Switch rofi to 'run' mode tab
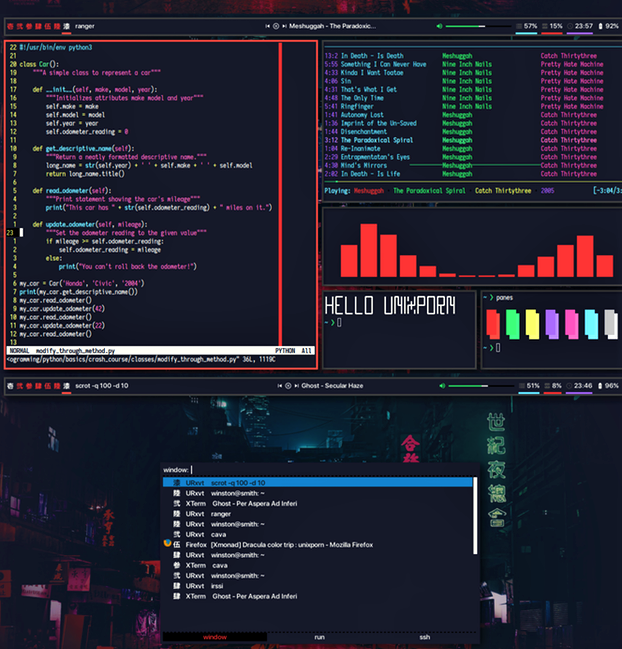 pos(319,637)
